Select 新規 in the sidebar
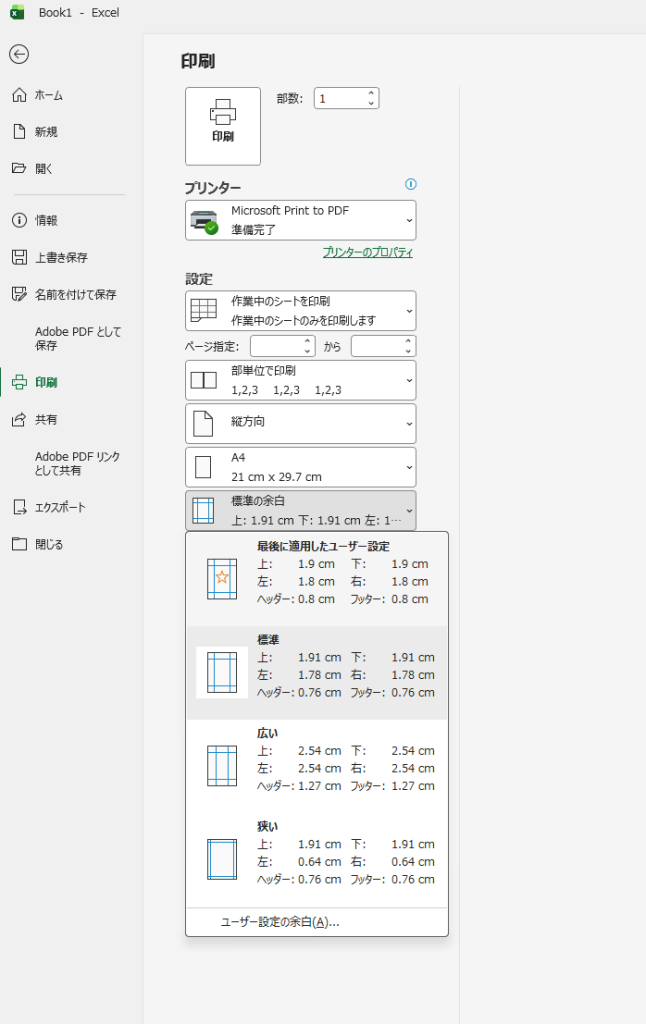This screenshot has height=1024, width=646. pos(46,132)
